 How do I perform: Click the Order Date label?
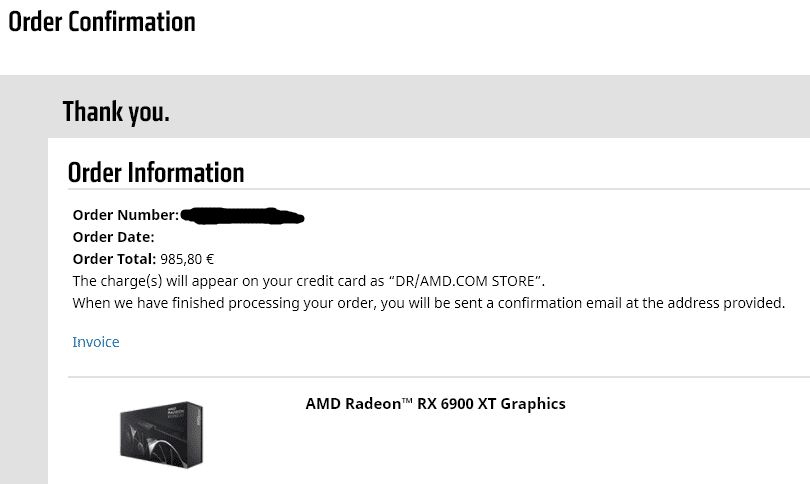[114, 237]
